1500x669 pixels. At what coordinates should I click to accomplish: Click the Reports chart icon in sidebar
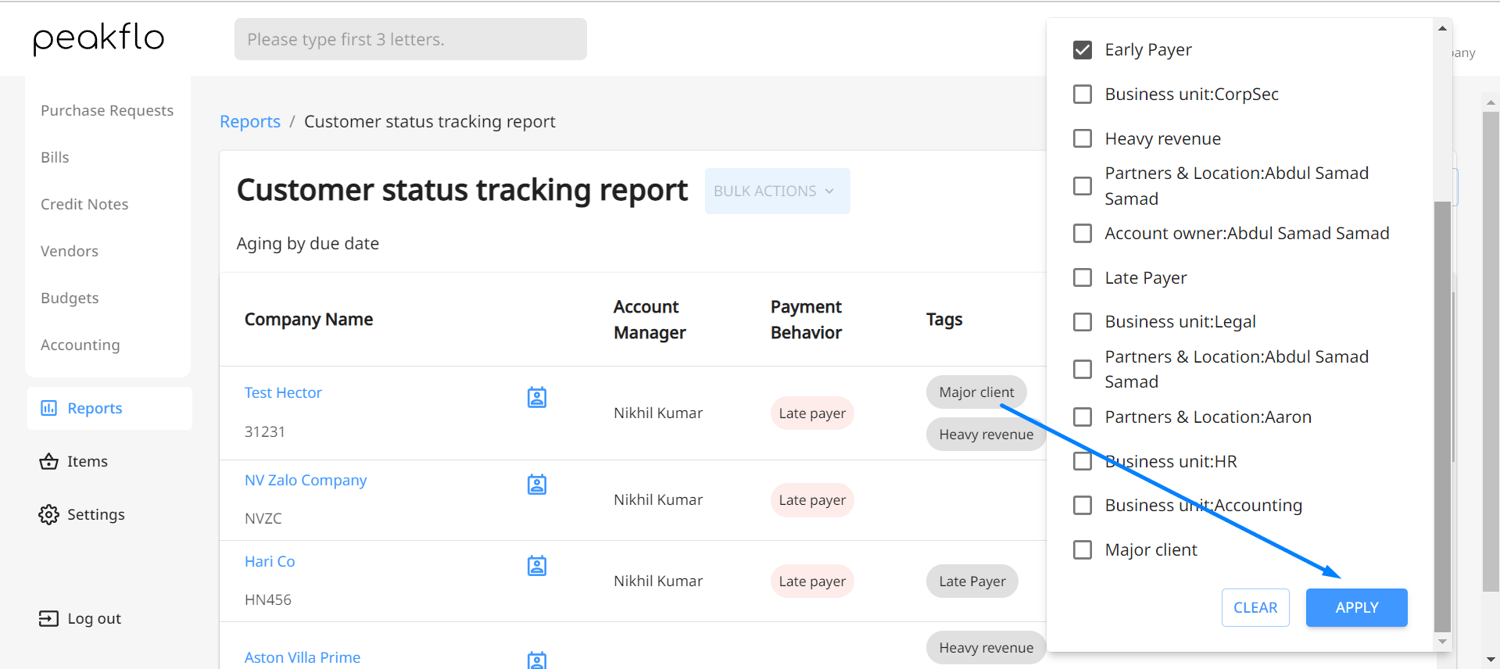pos(48,408)
